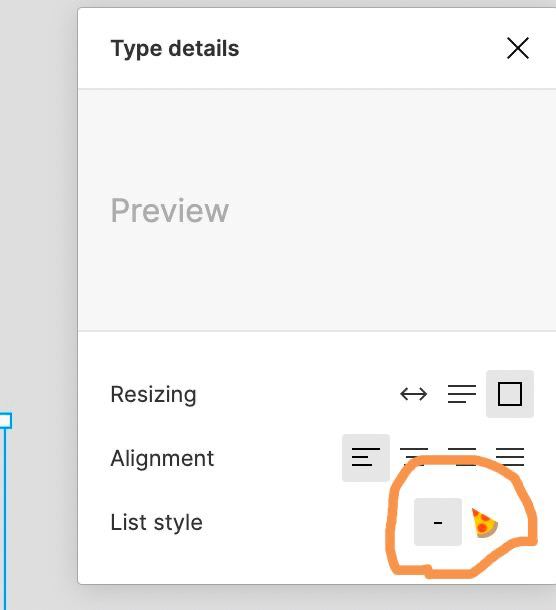
Task: Set text alignment to justified
Action: coord(510,457)
